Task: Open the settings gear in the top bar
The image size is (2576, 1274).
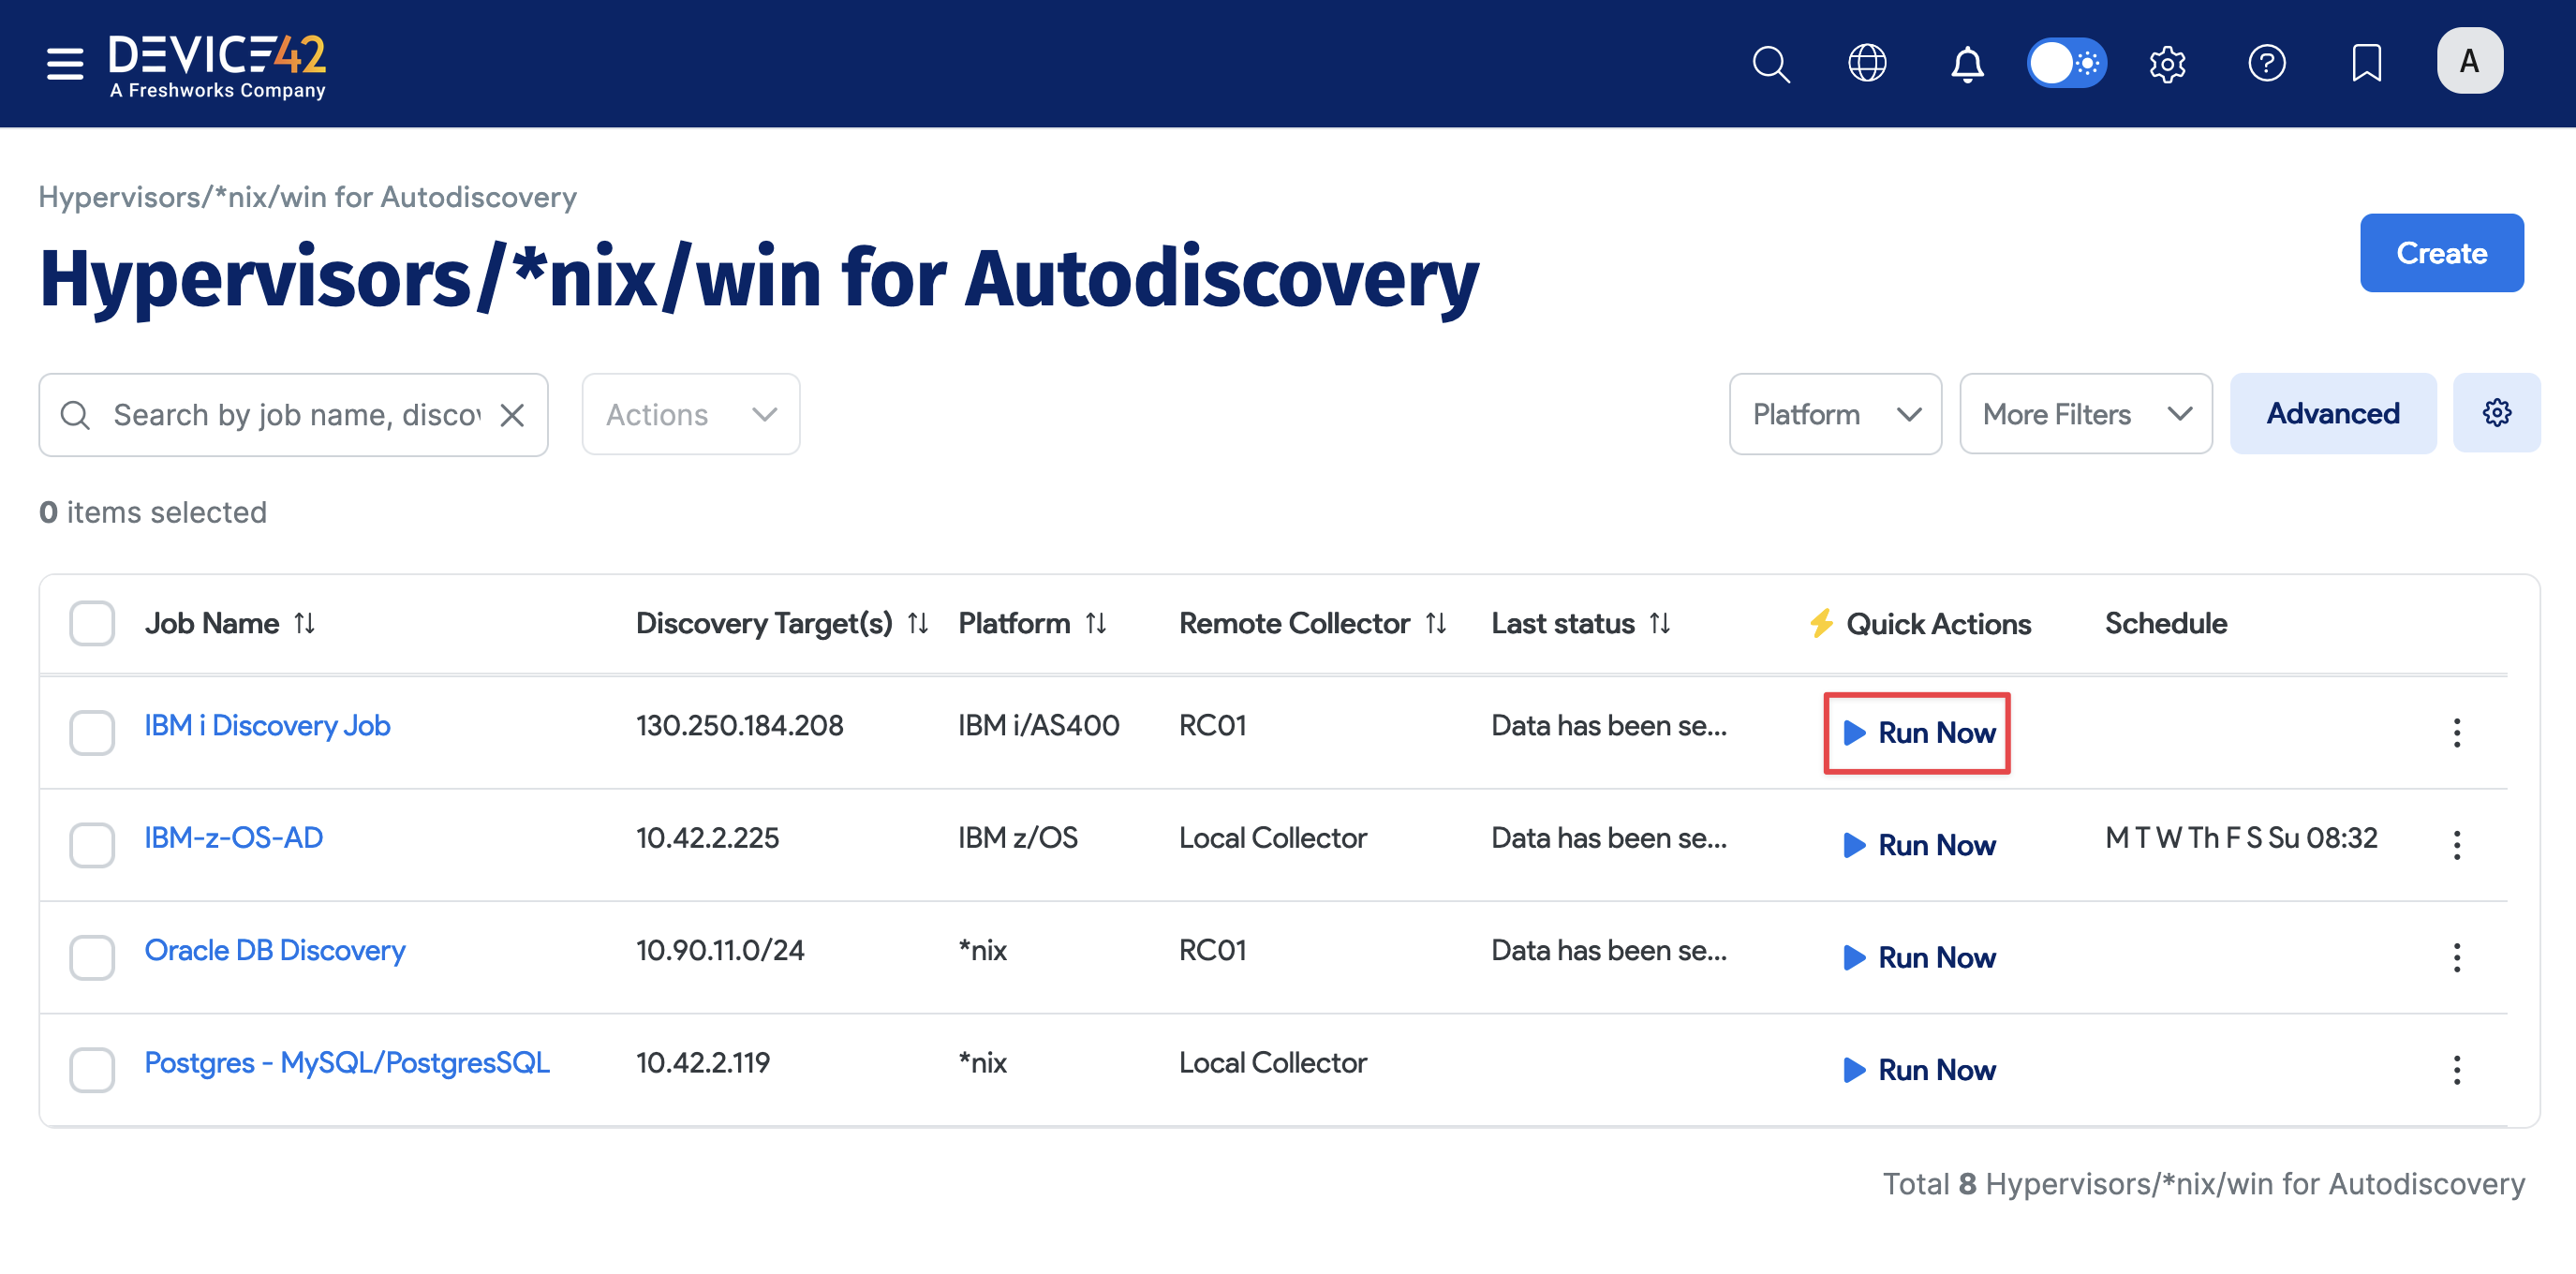Action: pyautogui.click(x=2167, y=63)
